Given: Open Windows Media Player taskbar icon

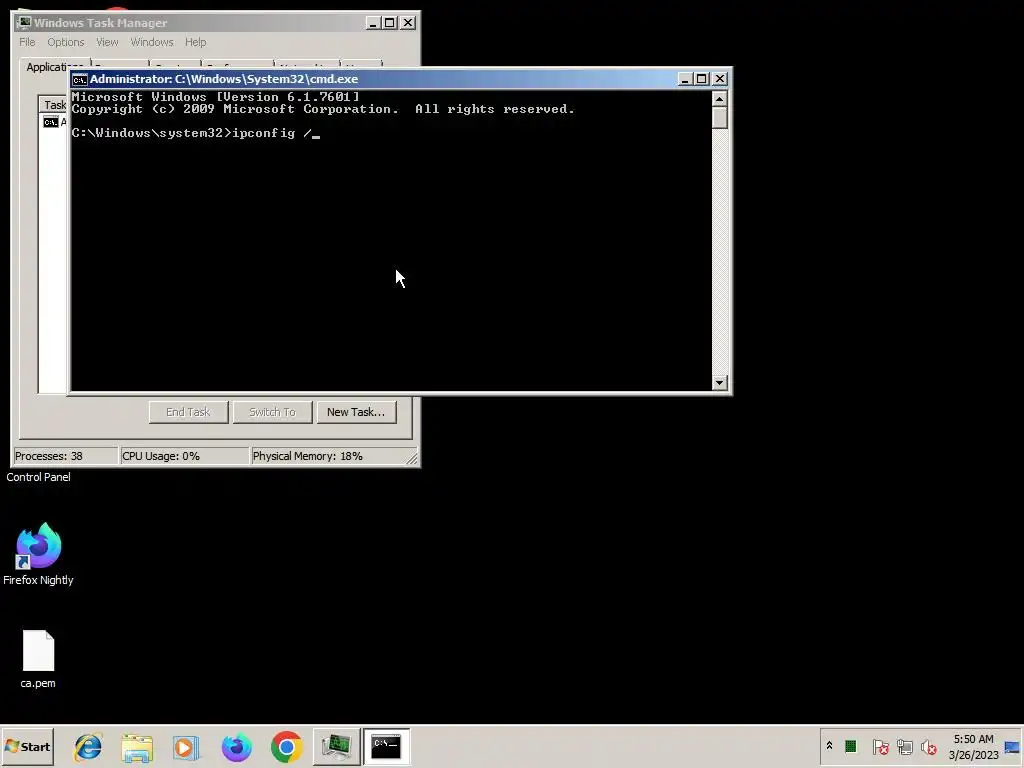Looking at the screenshot, I should point(186,746).
